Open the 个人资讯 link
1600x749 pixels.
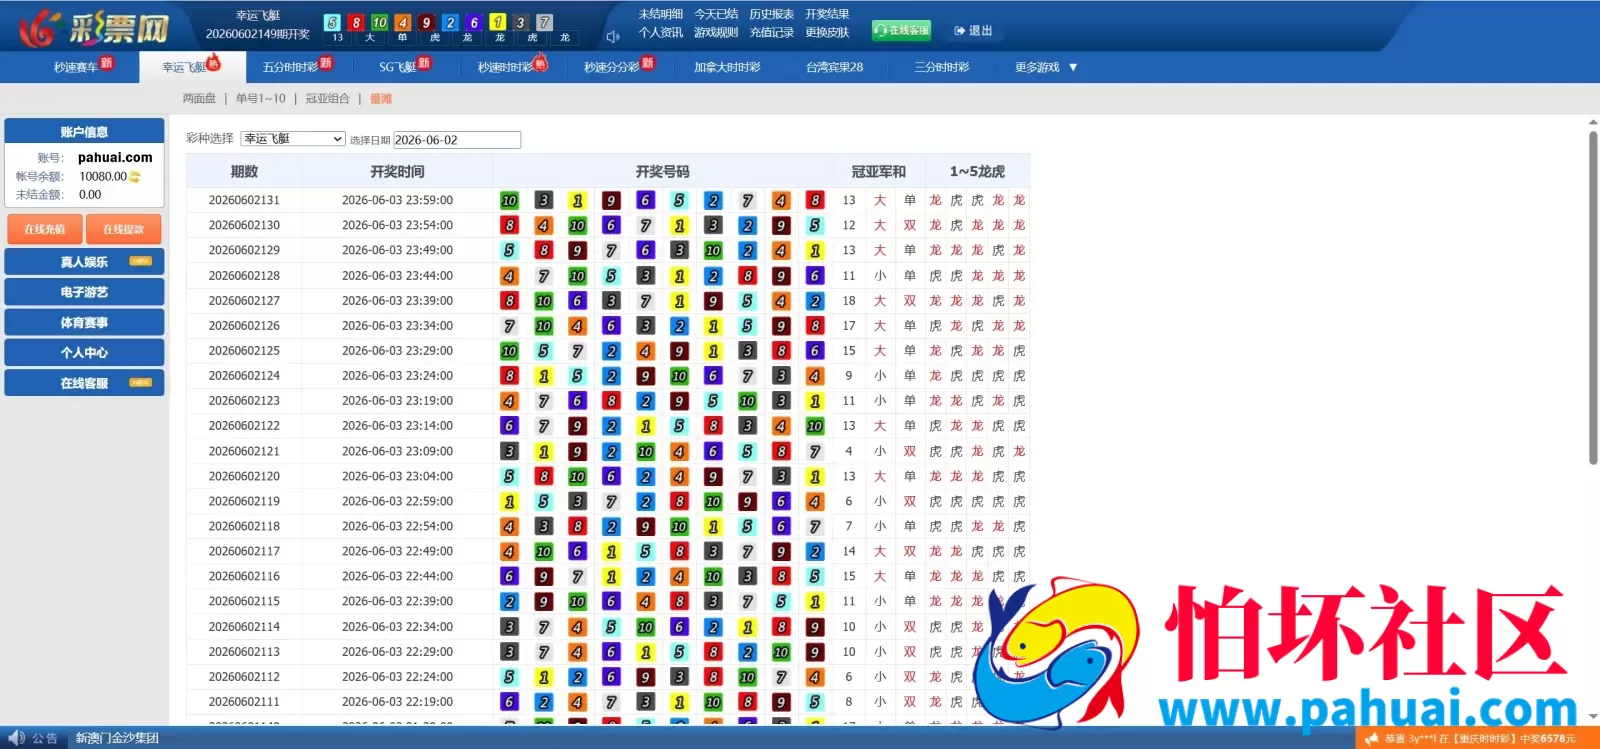point(660,32)
